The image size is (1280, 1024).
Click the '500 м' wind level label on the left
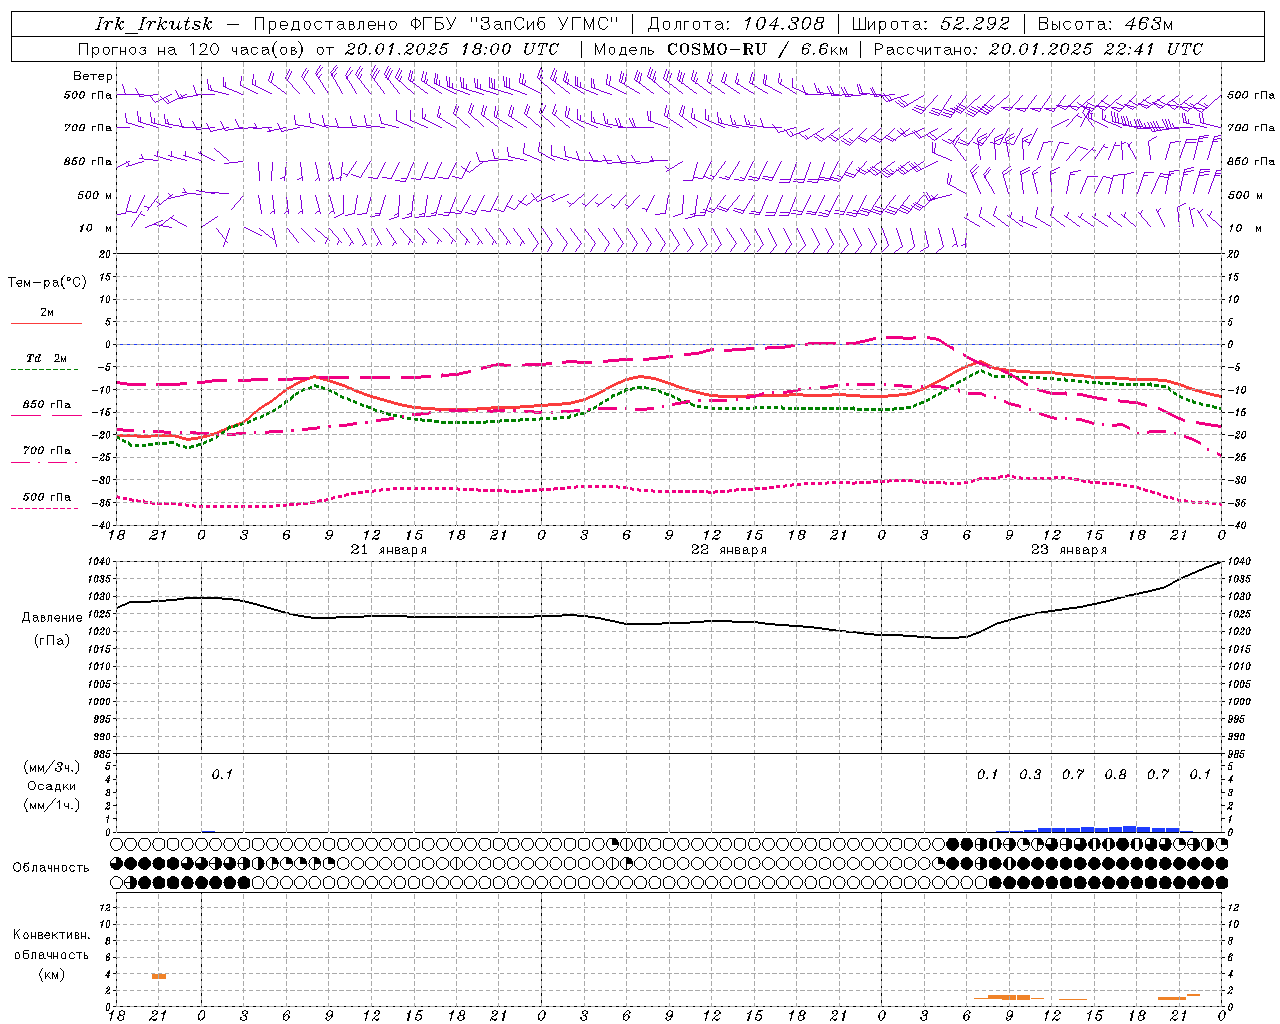tap(96, 195)
